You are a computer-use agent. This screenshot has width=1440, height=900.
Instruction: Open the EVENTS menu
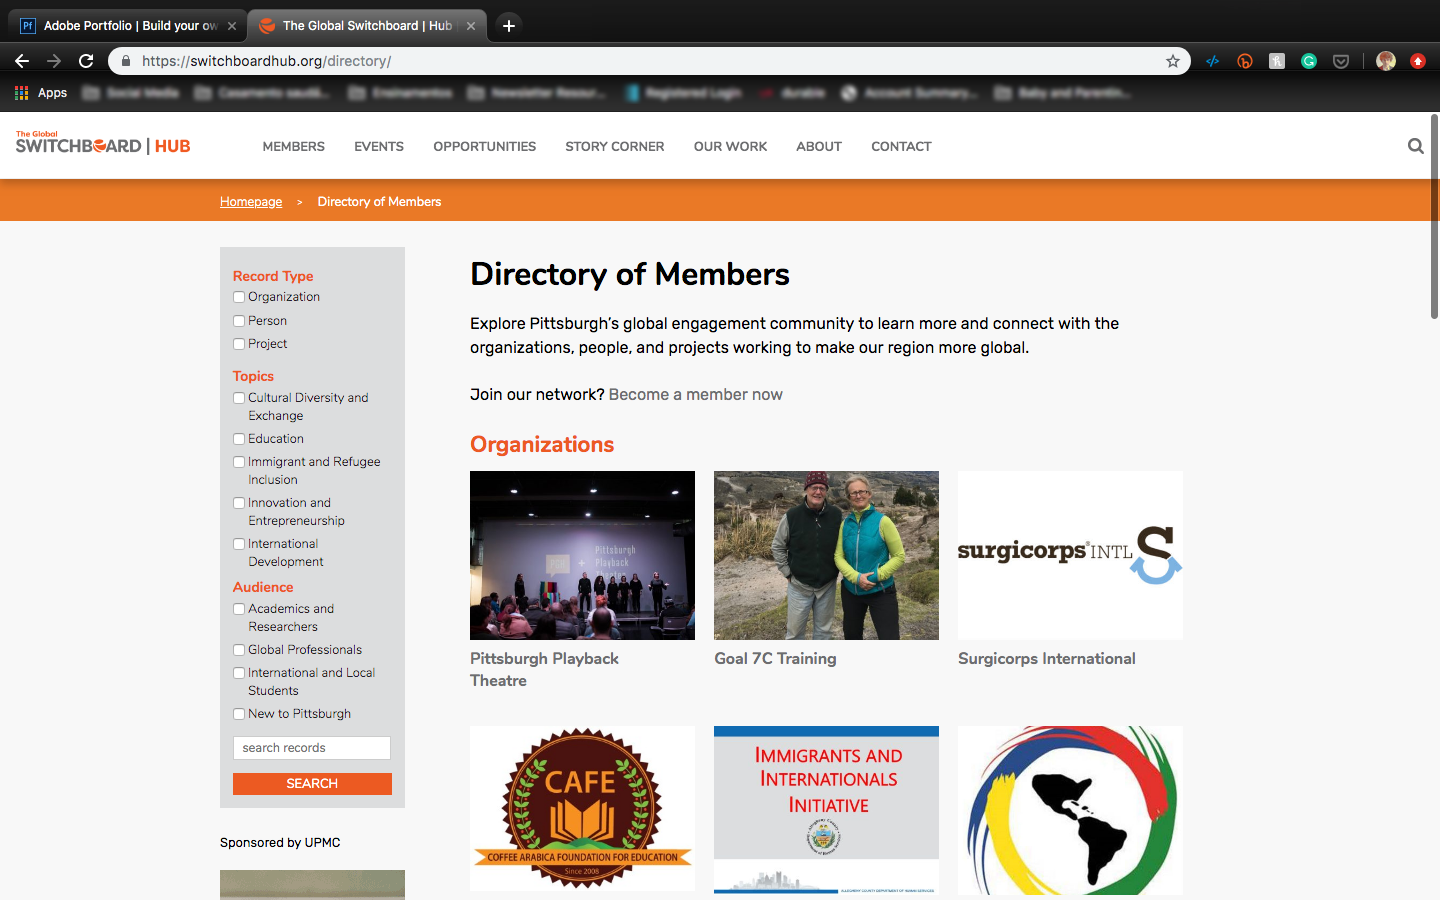click(x=379, y=146)
